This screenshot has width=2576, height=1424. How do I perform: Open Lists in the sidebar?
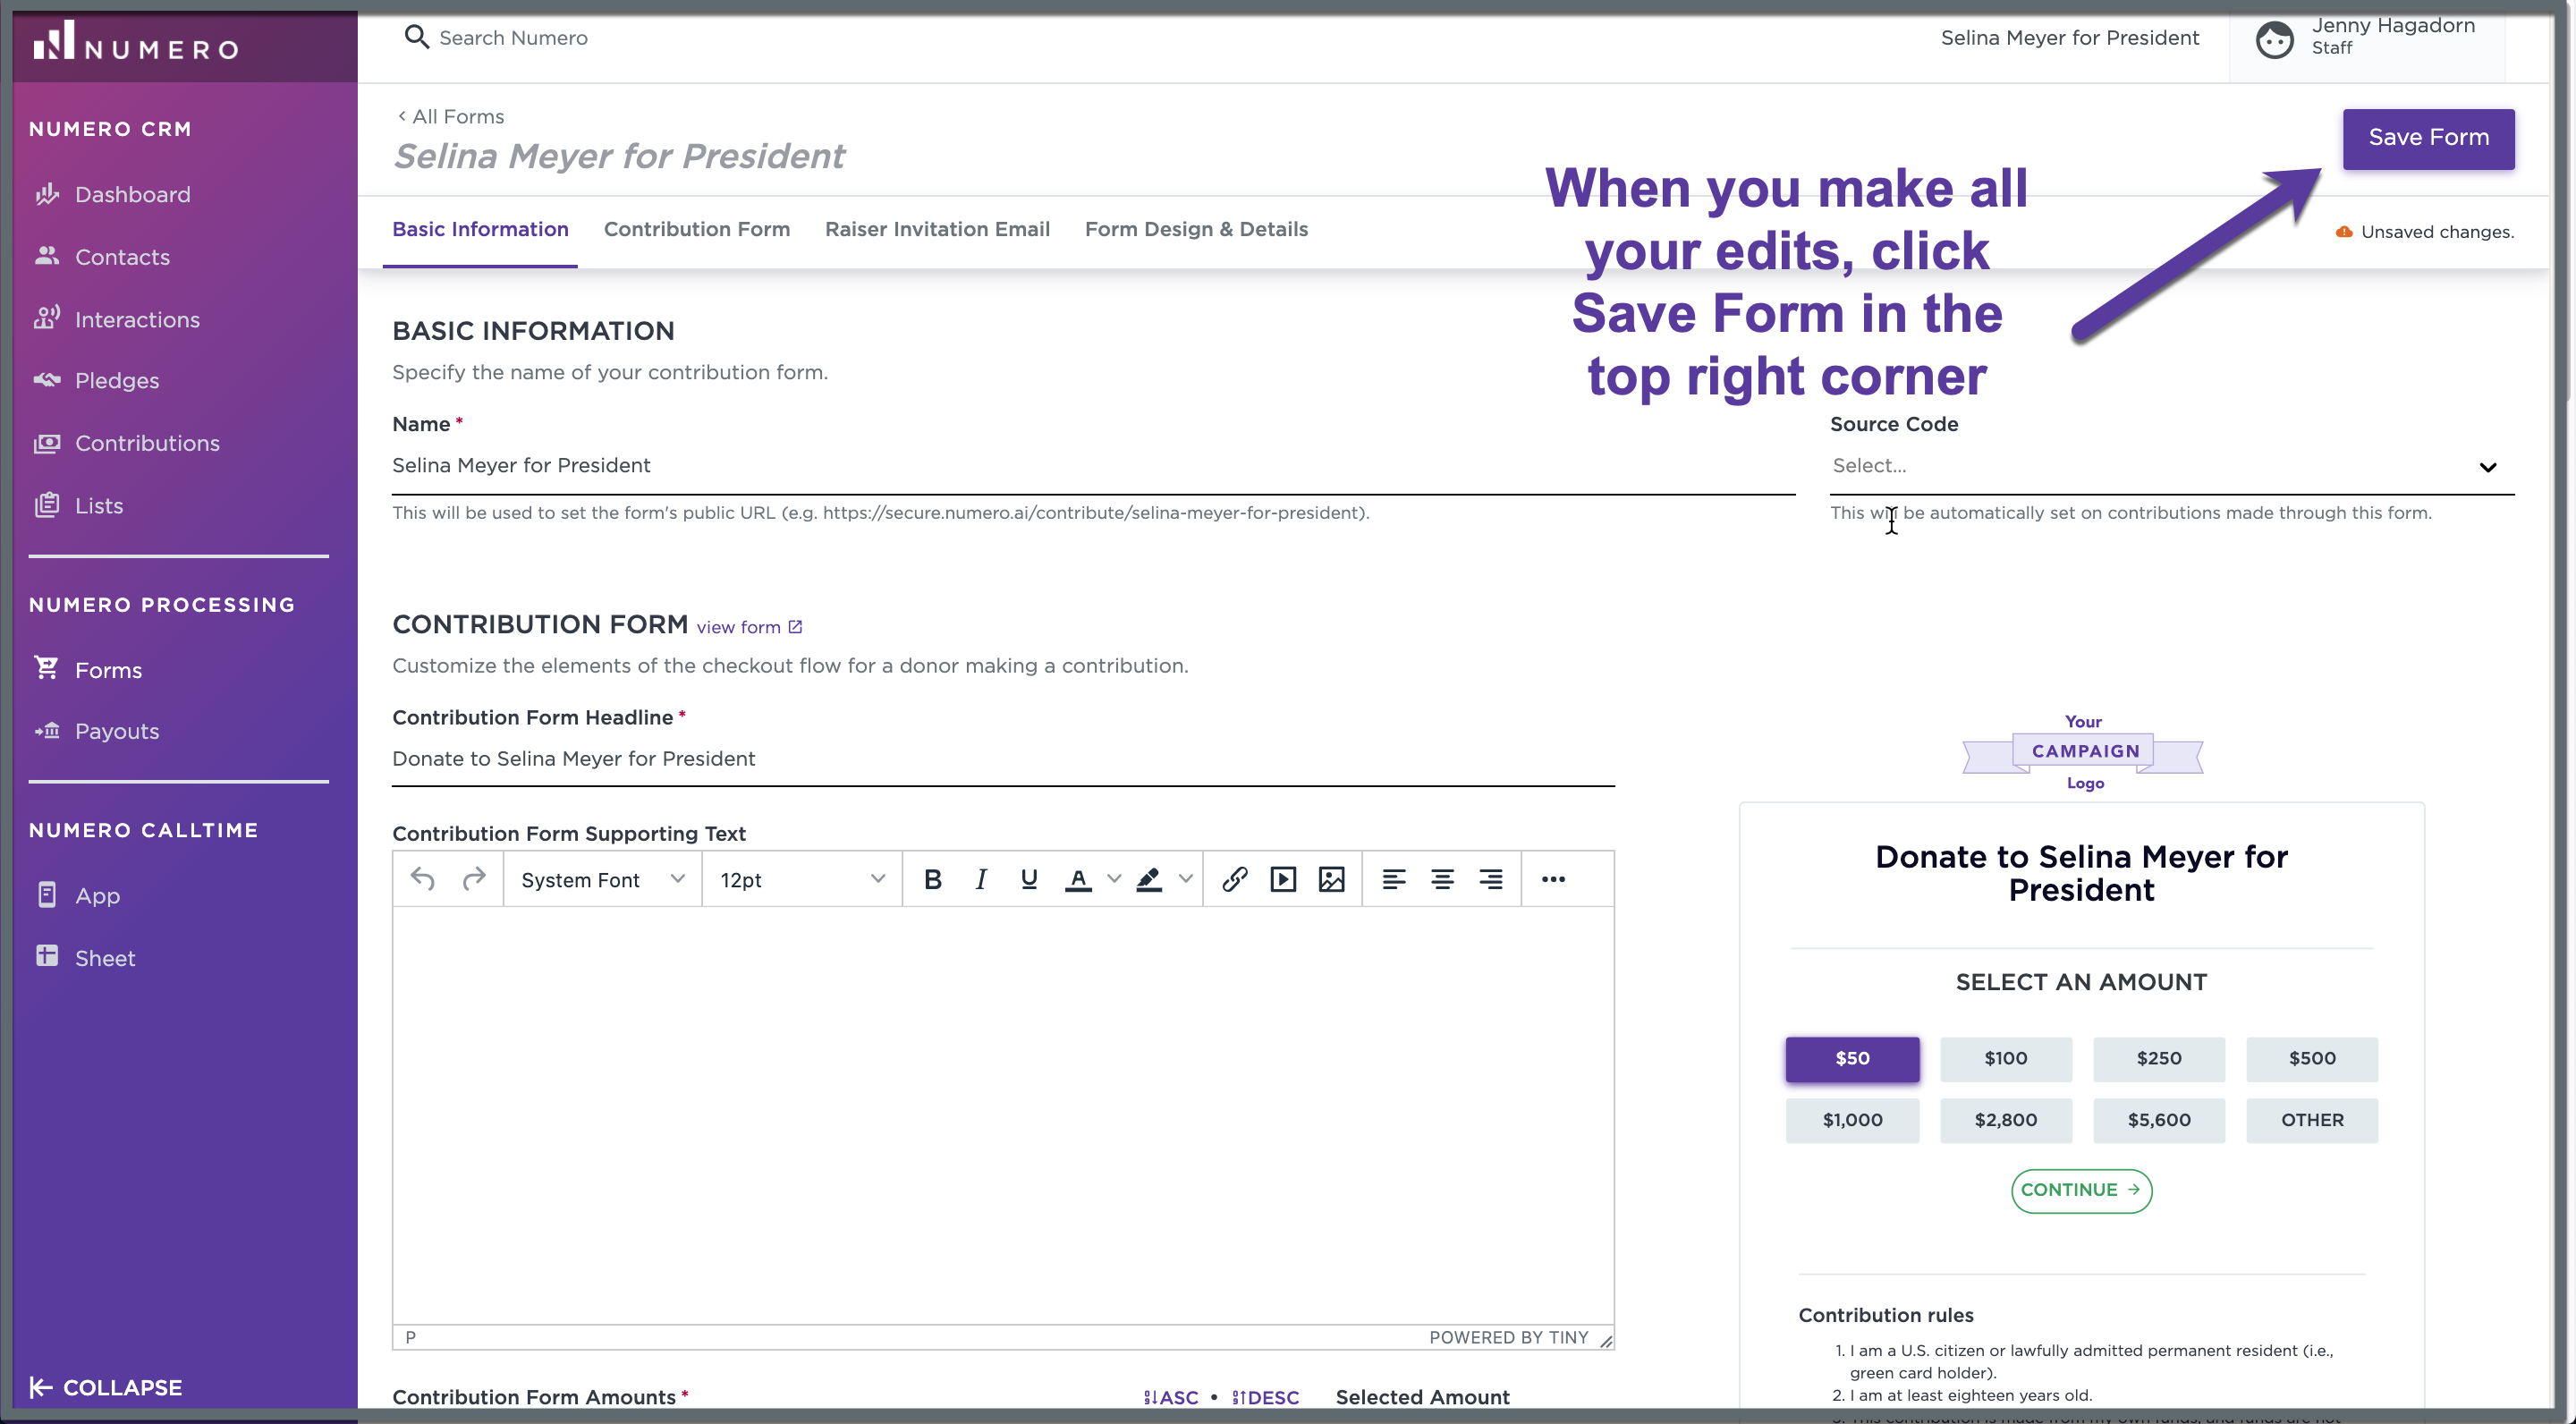[78, 505]
